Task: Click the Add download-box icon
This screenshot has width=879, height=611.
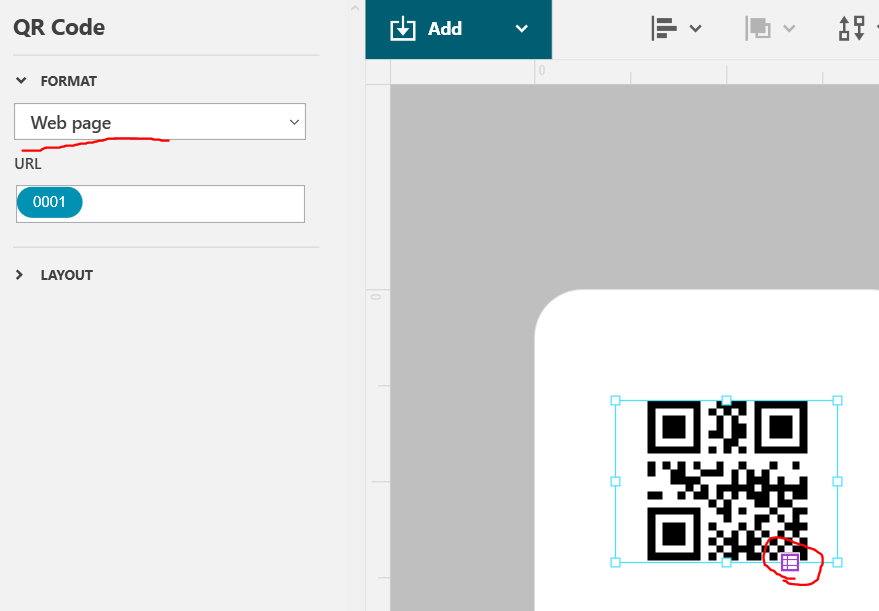Action: [x=403, y=29]
